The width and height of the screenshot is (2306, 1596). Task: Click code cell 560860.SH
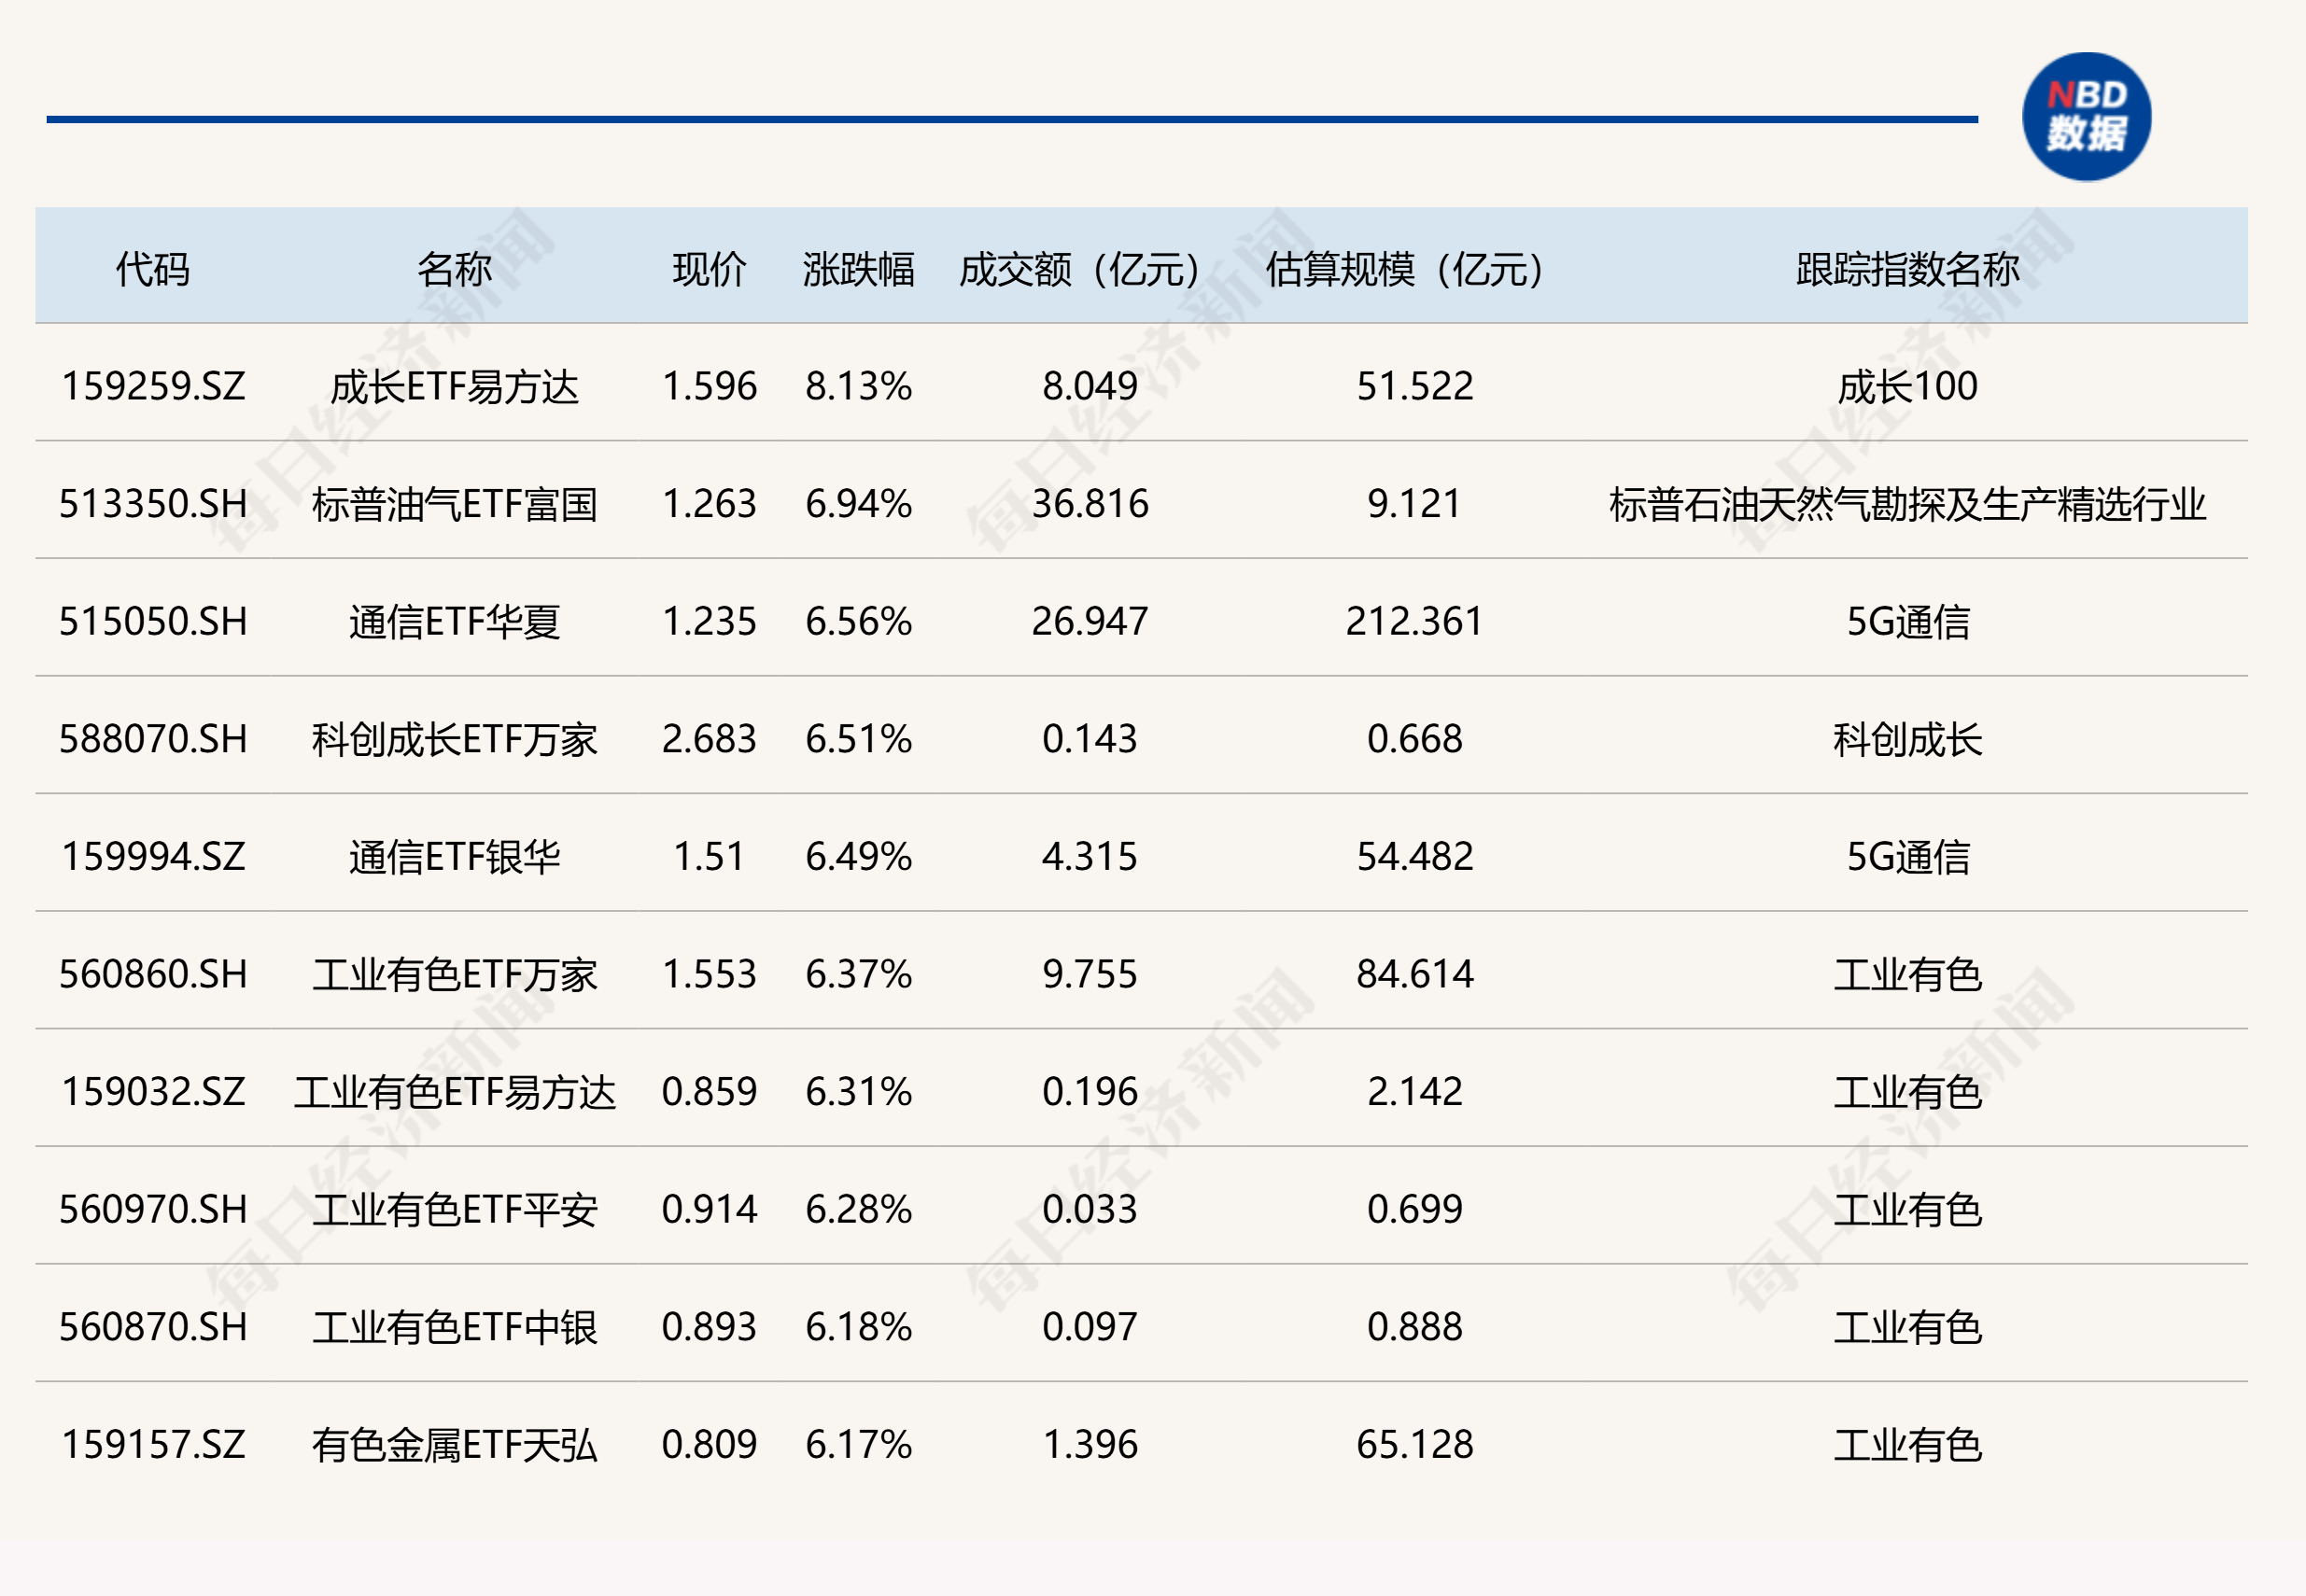tap(153, 974)
